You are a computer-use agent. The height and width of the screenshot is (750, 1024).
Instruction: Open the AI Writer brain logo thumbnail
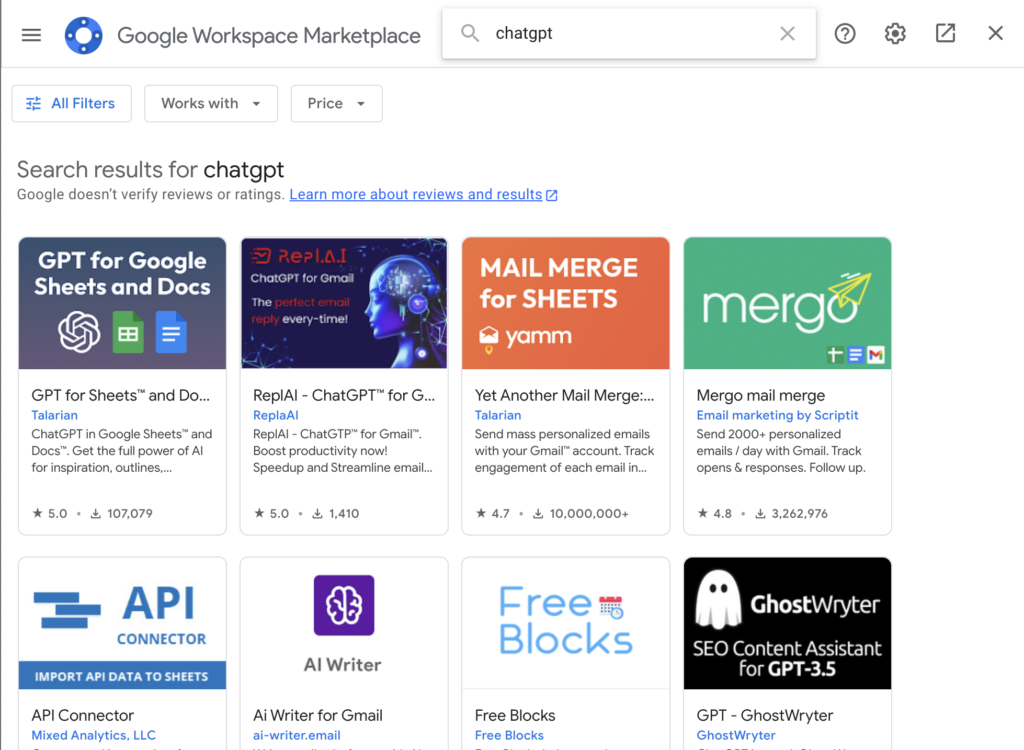(344, 623)
